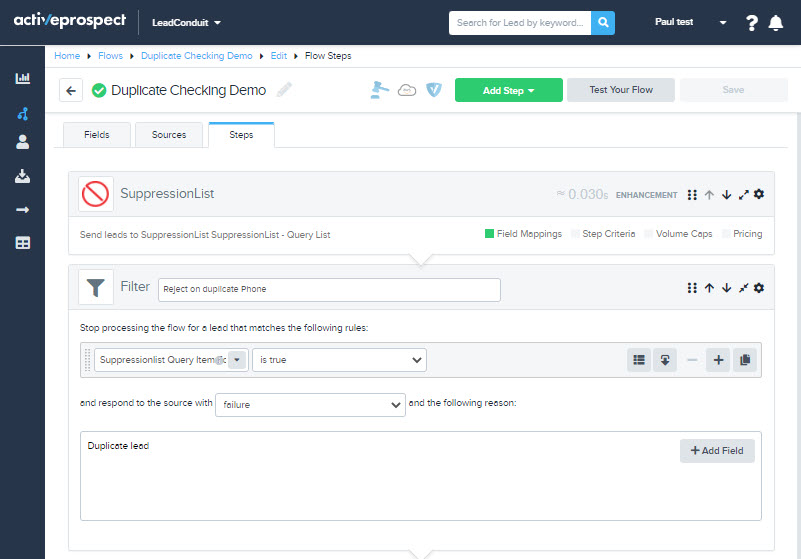Screen dimensions: 801x559
Task: Open Edit breadcrumb link
Action: point(278,56)
